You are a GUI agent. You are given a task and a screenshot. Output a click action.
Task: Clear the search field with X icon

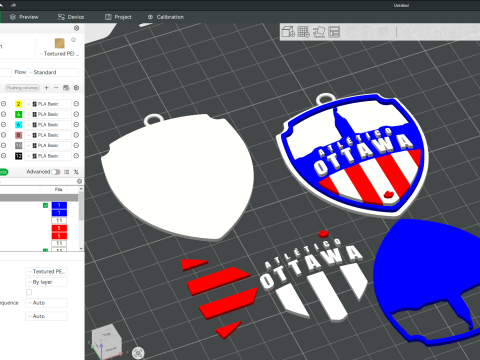(x=79, y=181)
